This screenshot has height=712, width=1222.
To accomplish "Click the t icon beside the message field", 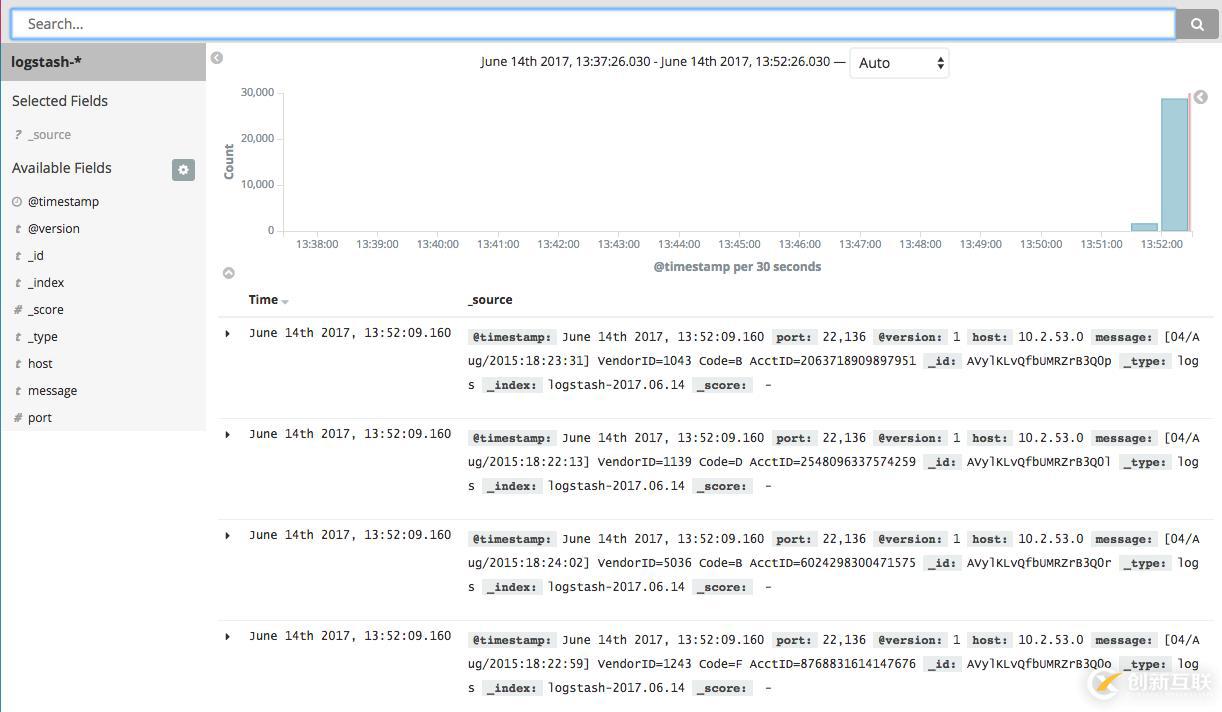I will click(x=17, y=390).
